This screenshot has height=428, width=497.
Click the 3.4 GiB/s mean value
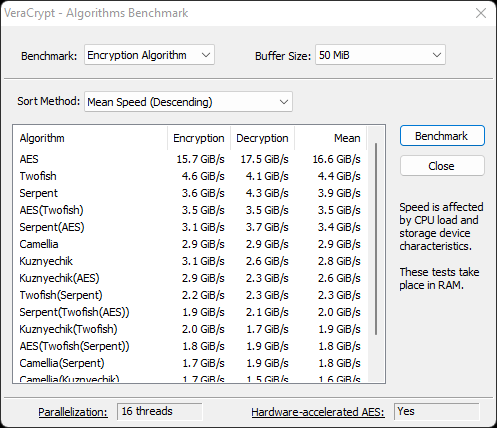(339, 227)
